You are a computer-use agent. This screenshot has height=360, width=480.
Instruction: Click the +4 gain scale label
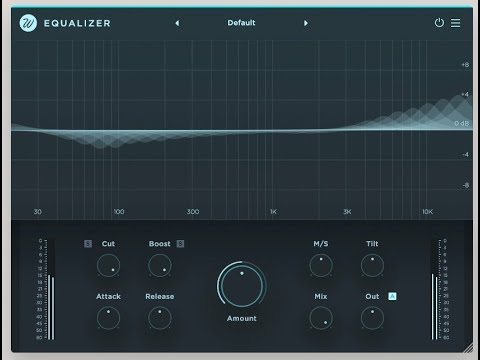coord(465,94)
